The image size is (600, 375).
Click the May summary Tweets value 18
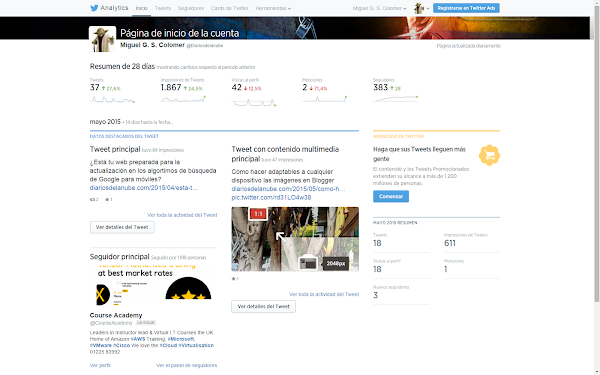[377, 243]
